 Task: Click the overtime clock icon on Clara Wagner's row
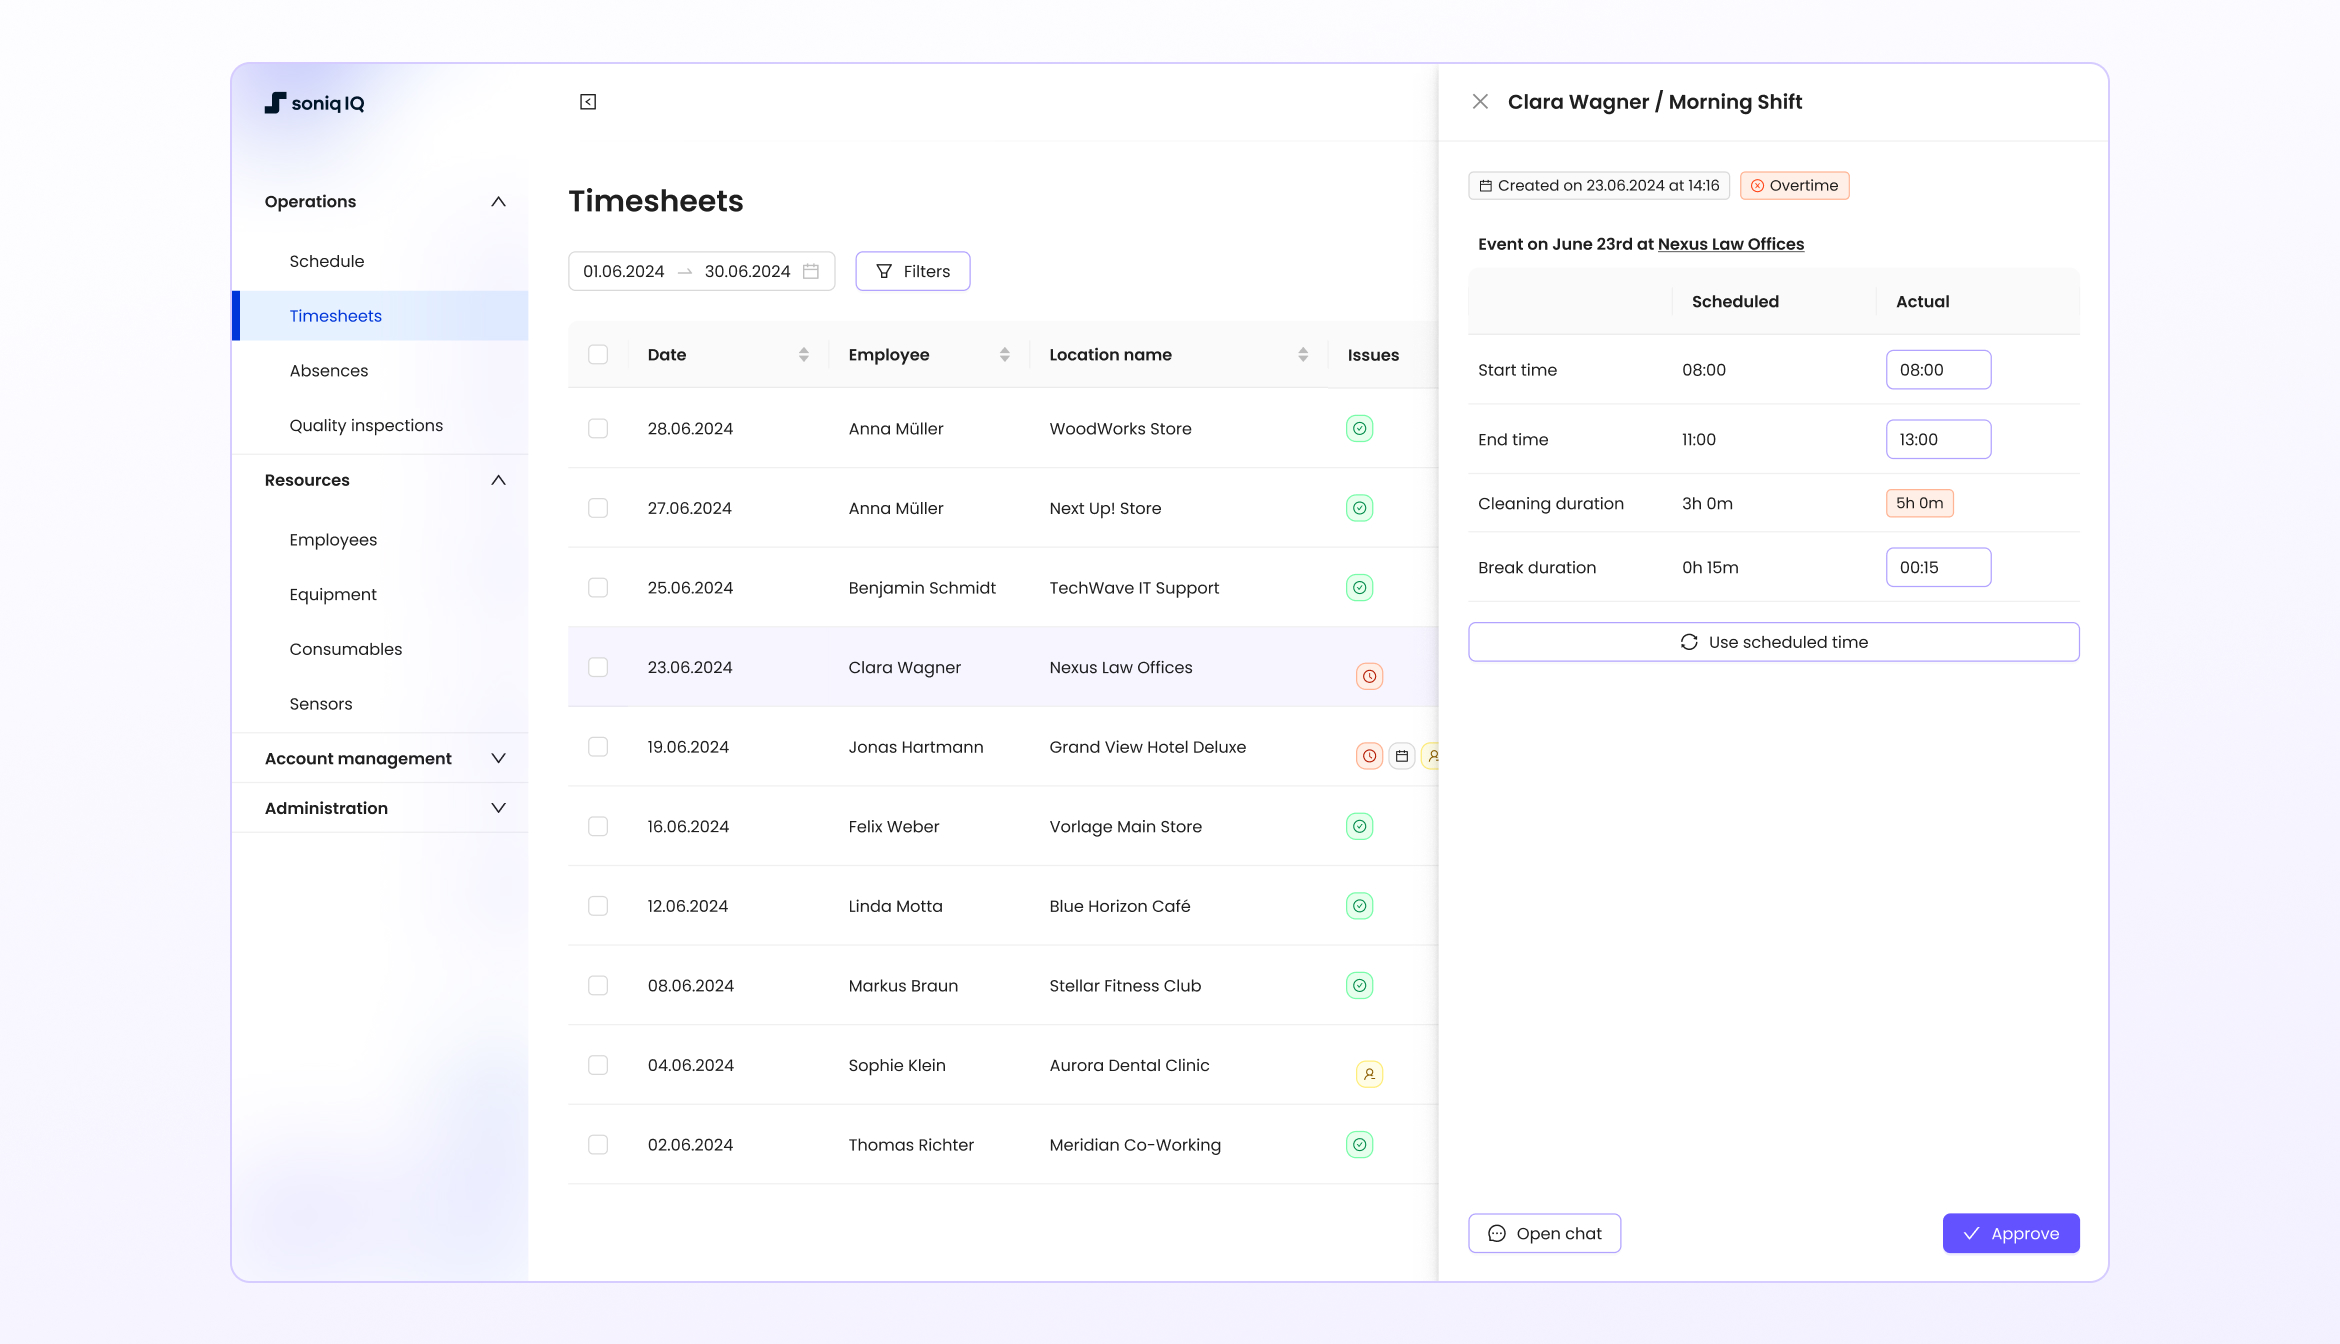coord(1368,675)
